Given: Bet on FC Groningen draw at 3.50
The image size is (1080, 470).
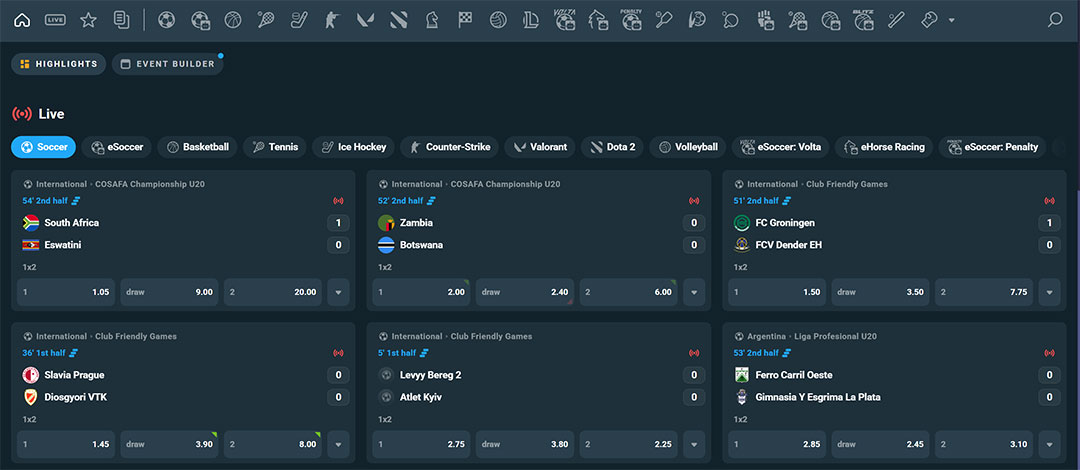Looking at the screenshot, I should pos(880,292).
